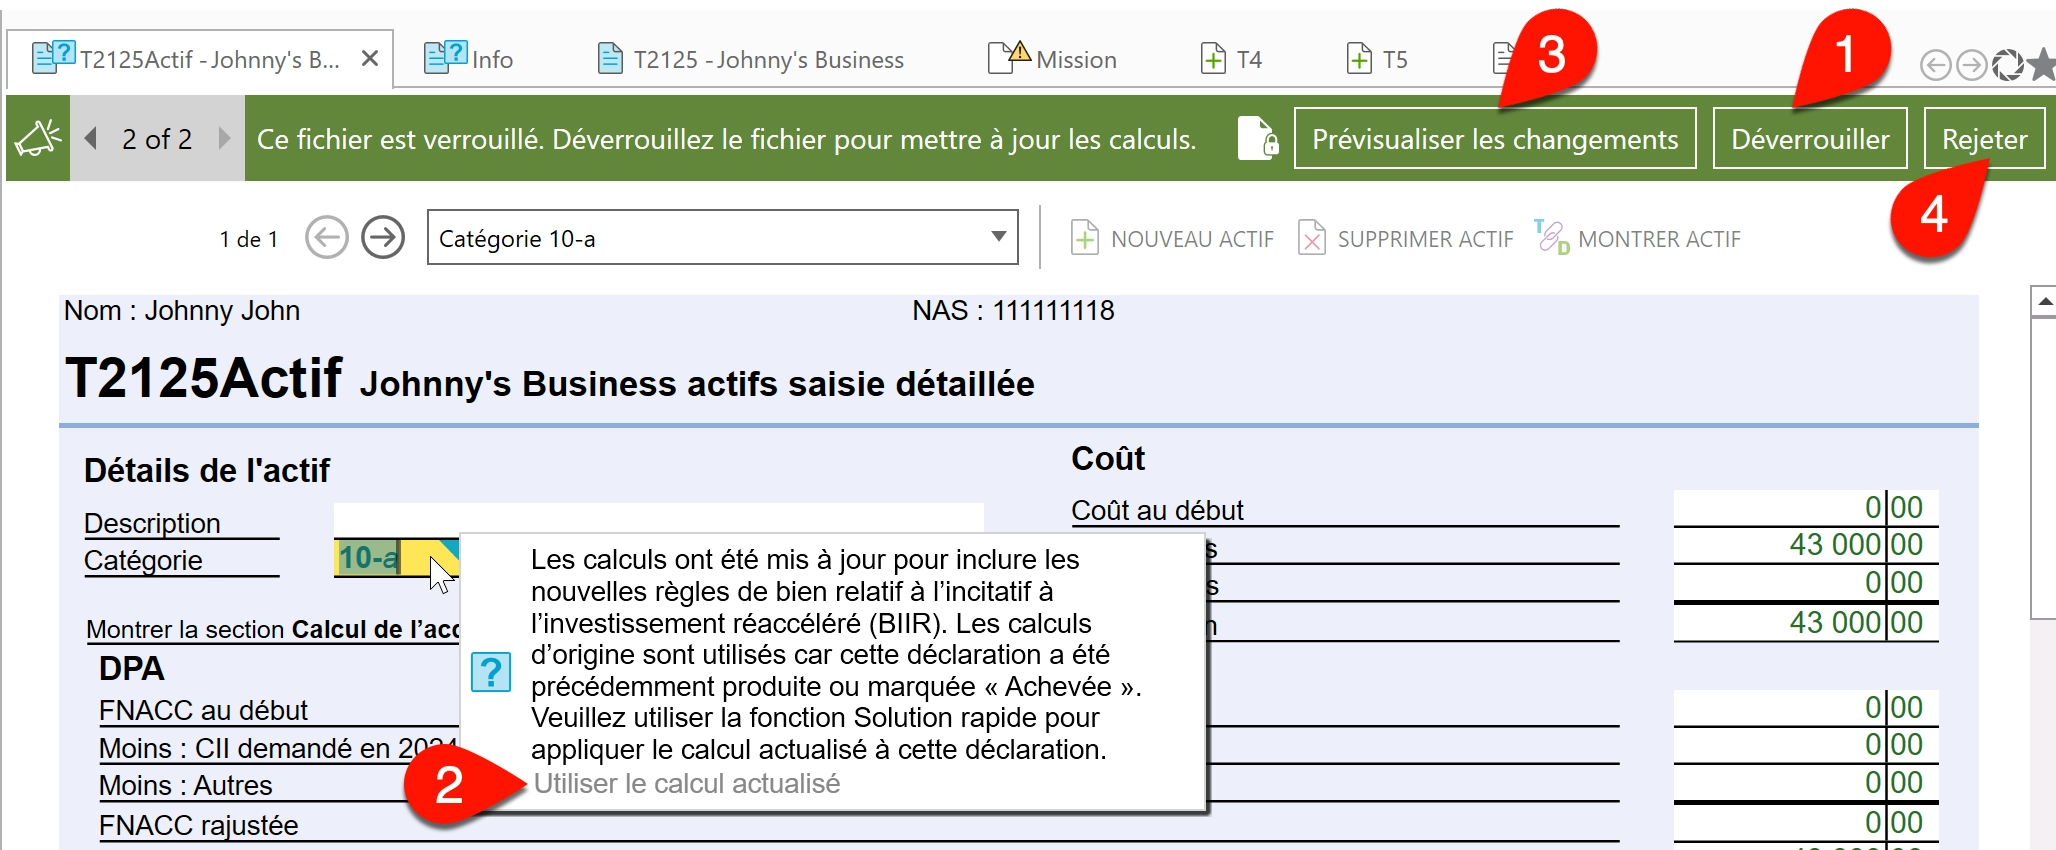2056x850 pixels.
Task: Click the scrollbar up arrow
Action: 2044,301
